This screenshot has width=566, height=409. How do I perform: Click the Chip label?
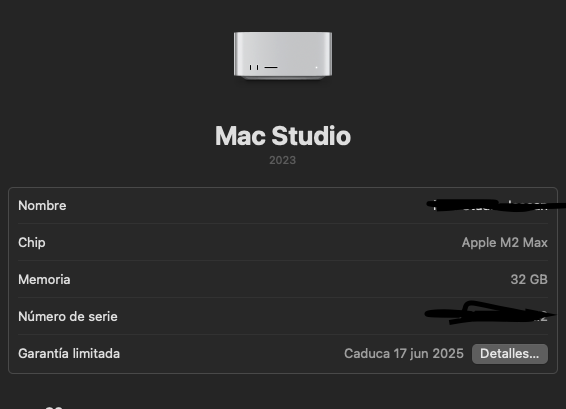pos(32,243)
